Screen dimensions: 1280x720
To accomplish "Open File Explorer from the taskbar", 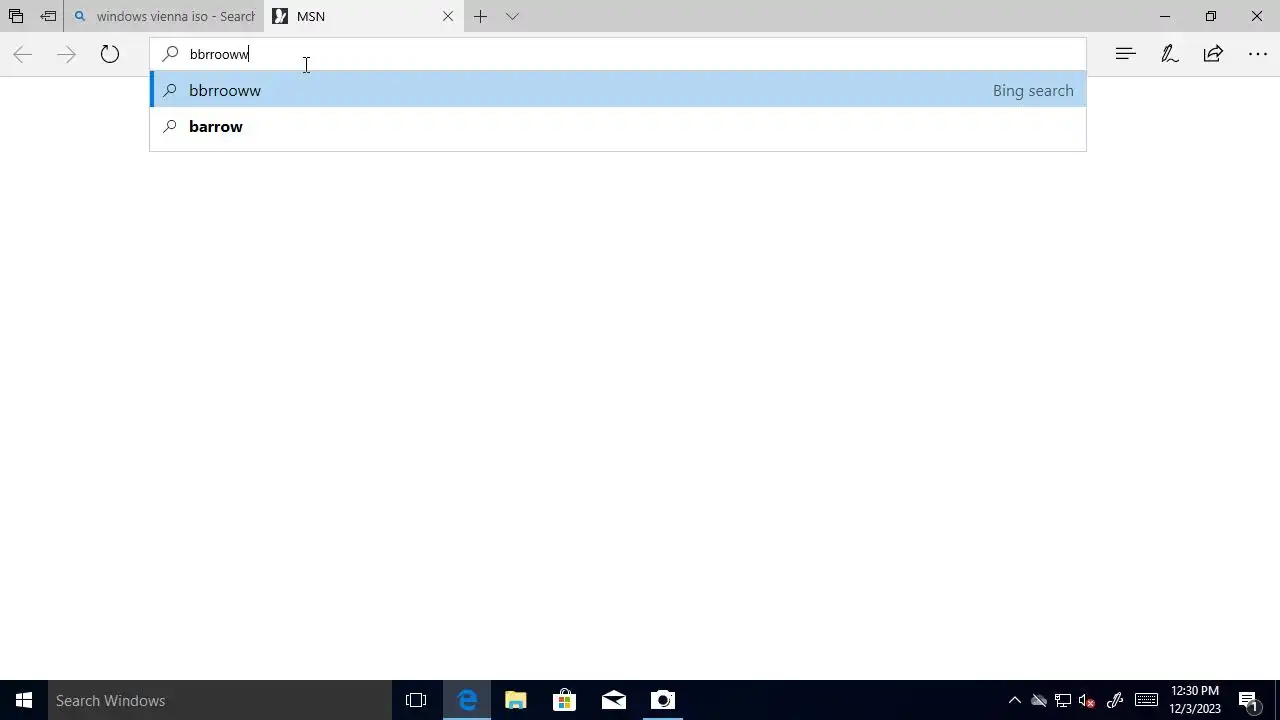I will click(x=516, y=700).
